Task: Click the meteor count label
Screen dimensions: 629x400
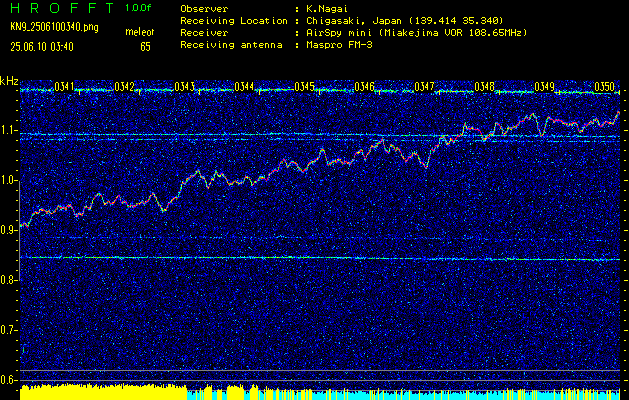Action: (x=140, y=32)
